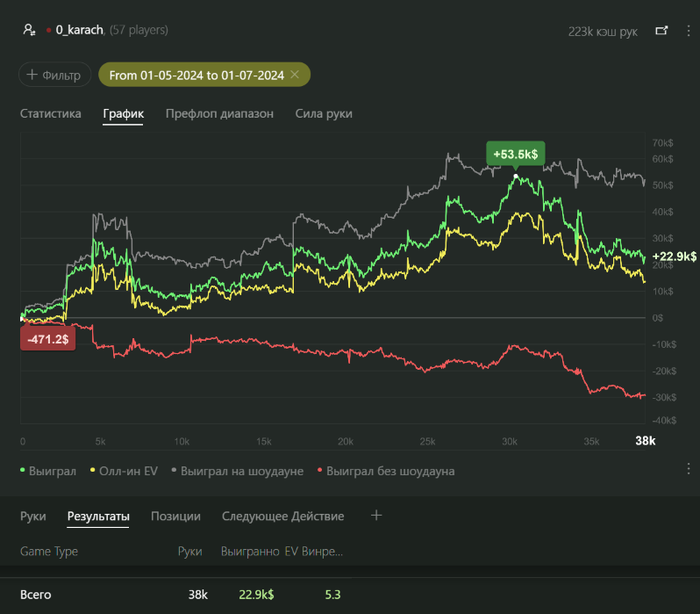This screenshot has height=614, width=700.
Task: Open the Префлоп диапазон tab
Action: [219, 114]
